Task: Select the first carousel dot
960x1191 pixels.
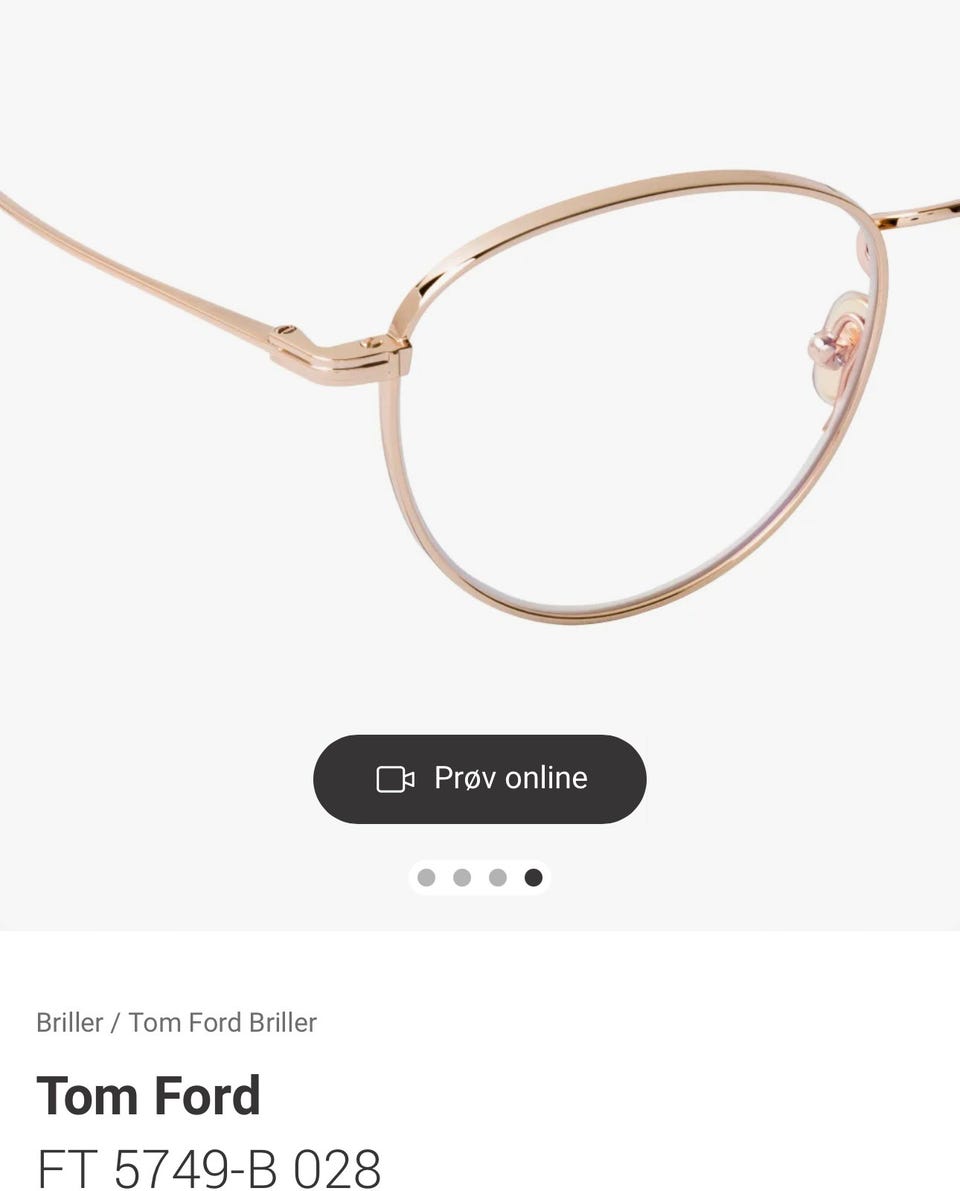Action: coord(427,877)
